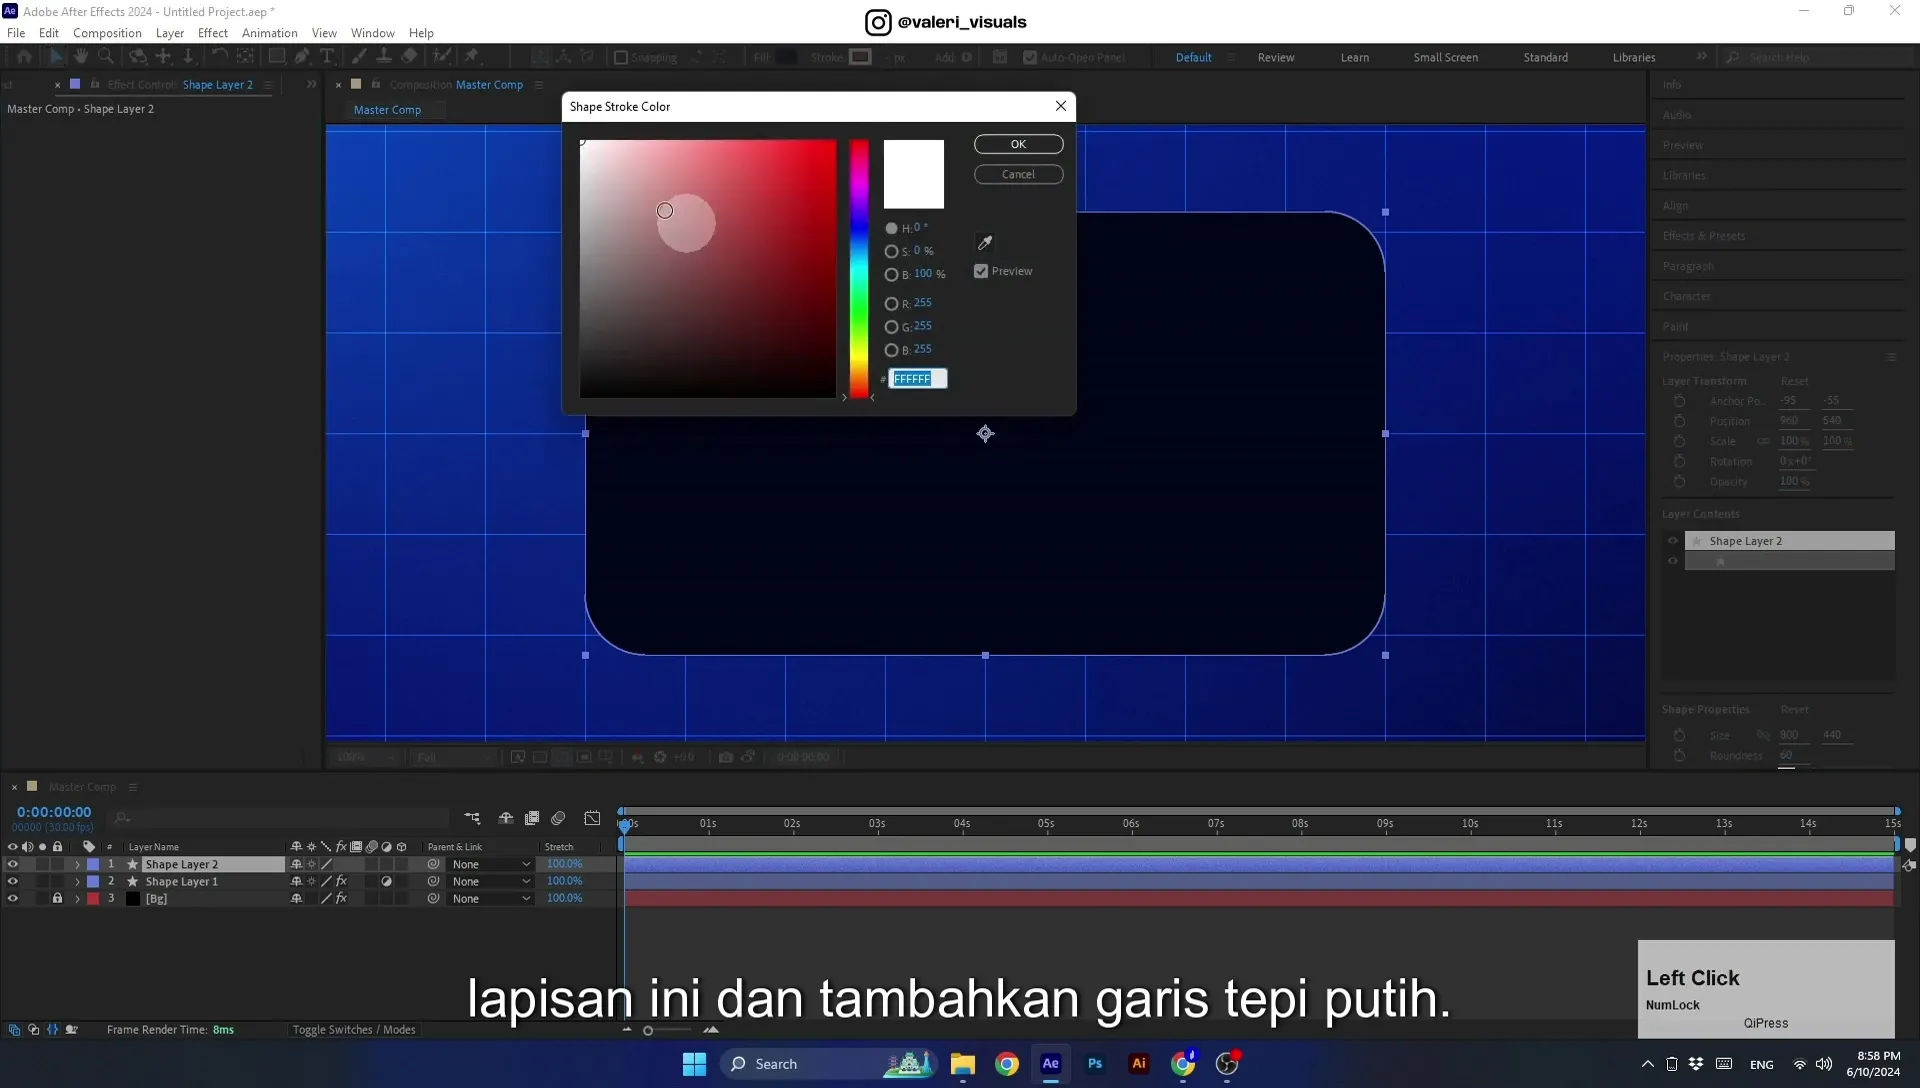Click the vertical rainbow hue slider

coord(859,269)
